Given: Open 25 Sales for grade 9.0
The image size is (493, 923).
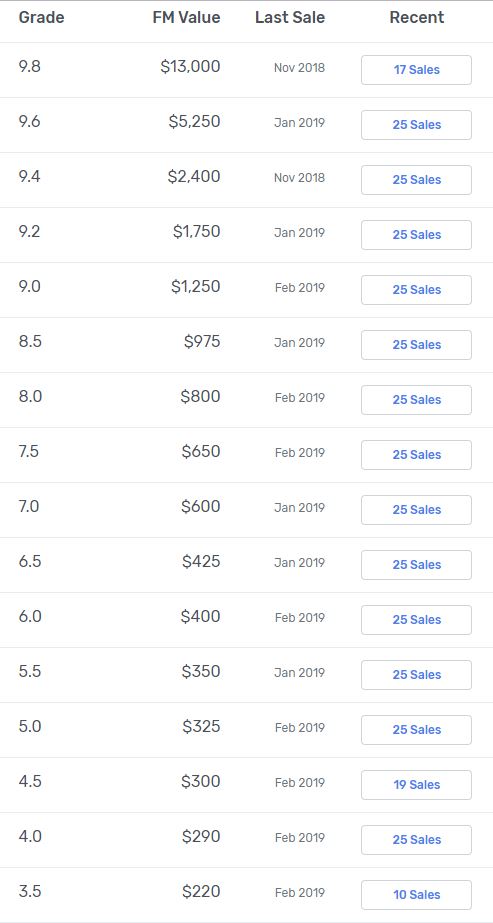Looking at the screenshot, I should (416, 290).
